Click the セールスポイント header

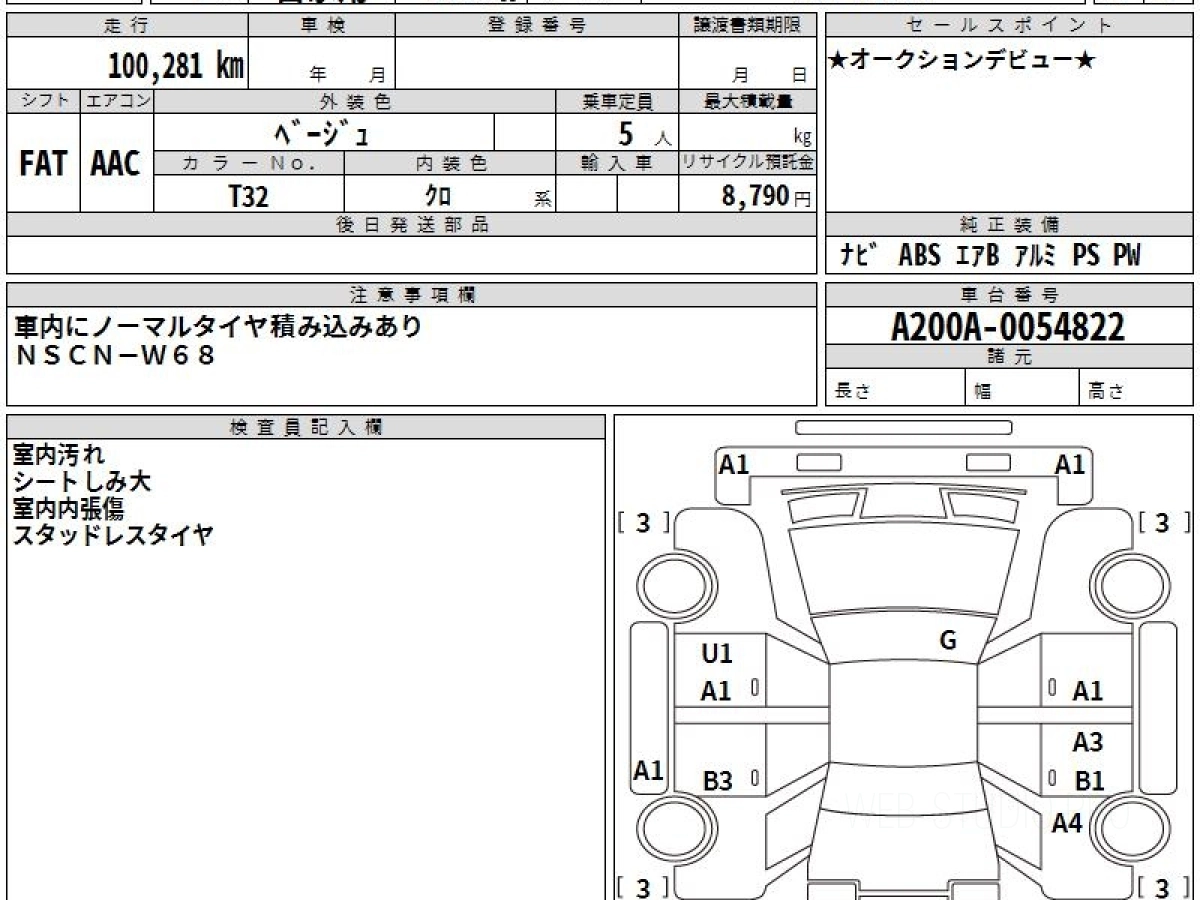tap(1010, 26)
